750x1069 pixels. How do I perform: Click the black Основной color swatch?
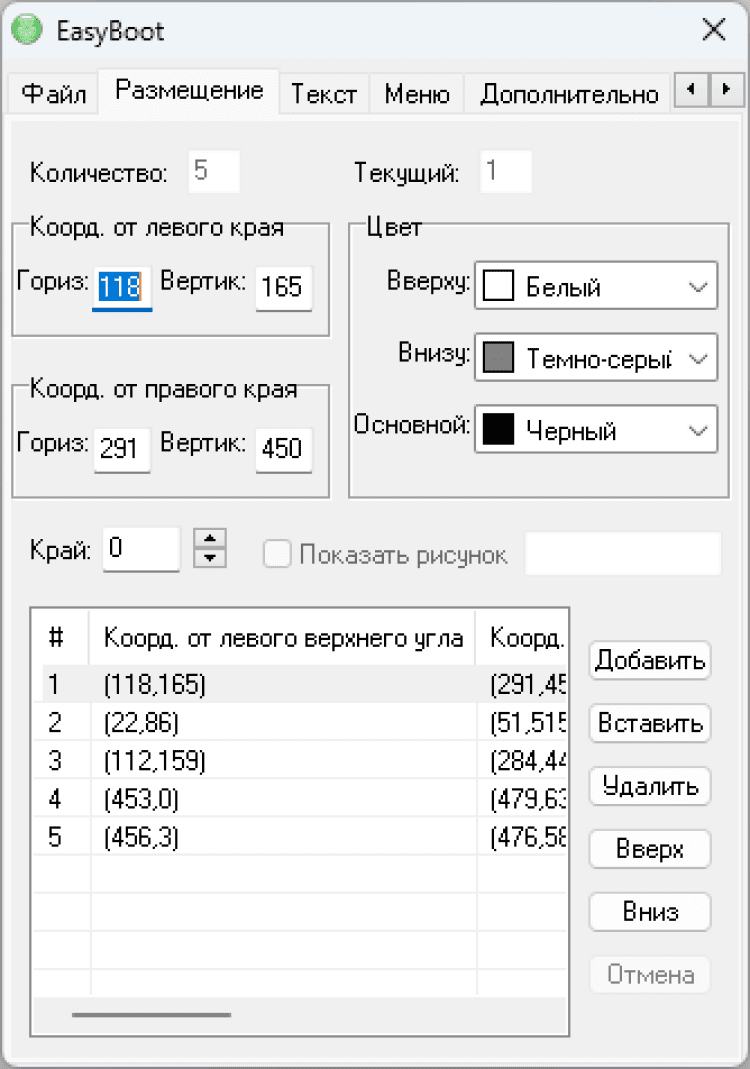click(x=498, y=430)
